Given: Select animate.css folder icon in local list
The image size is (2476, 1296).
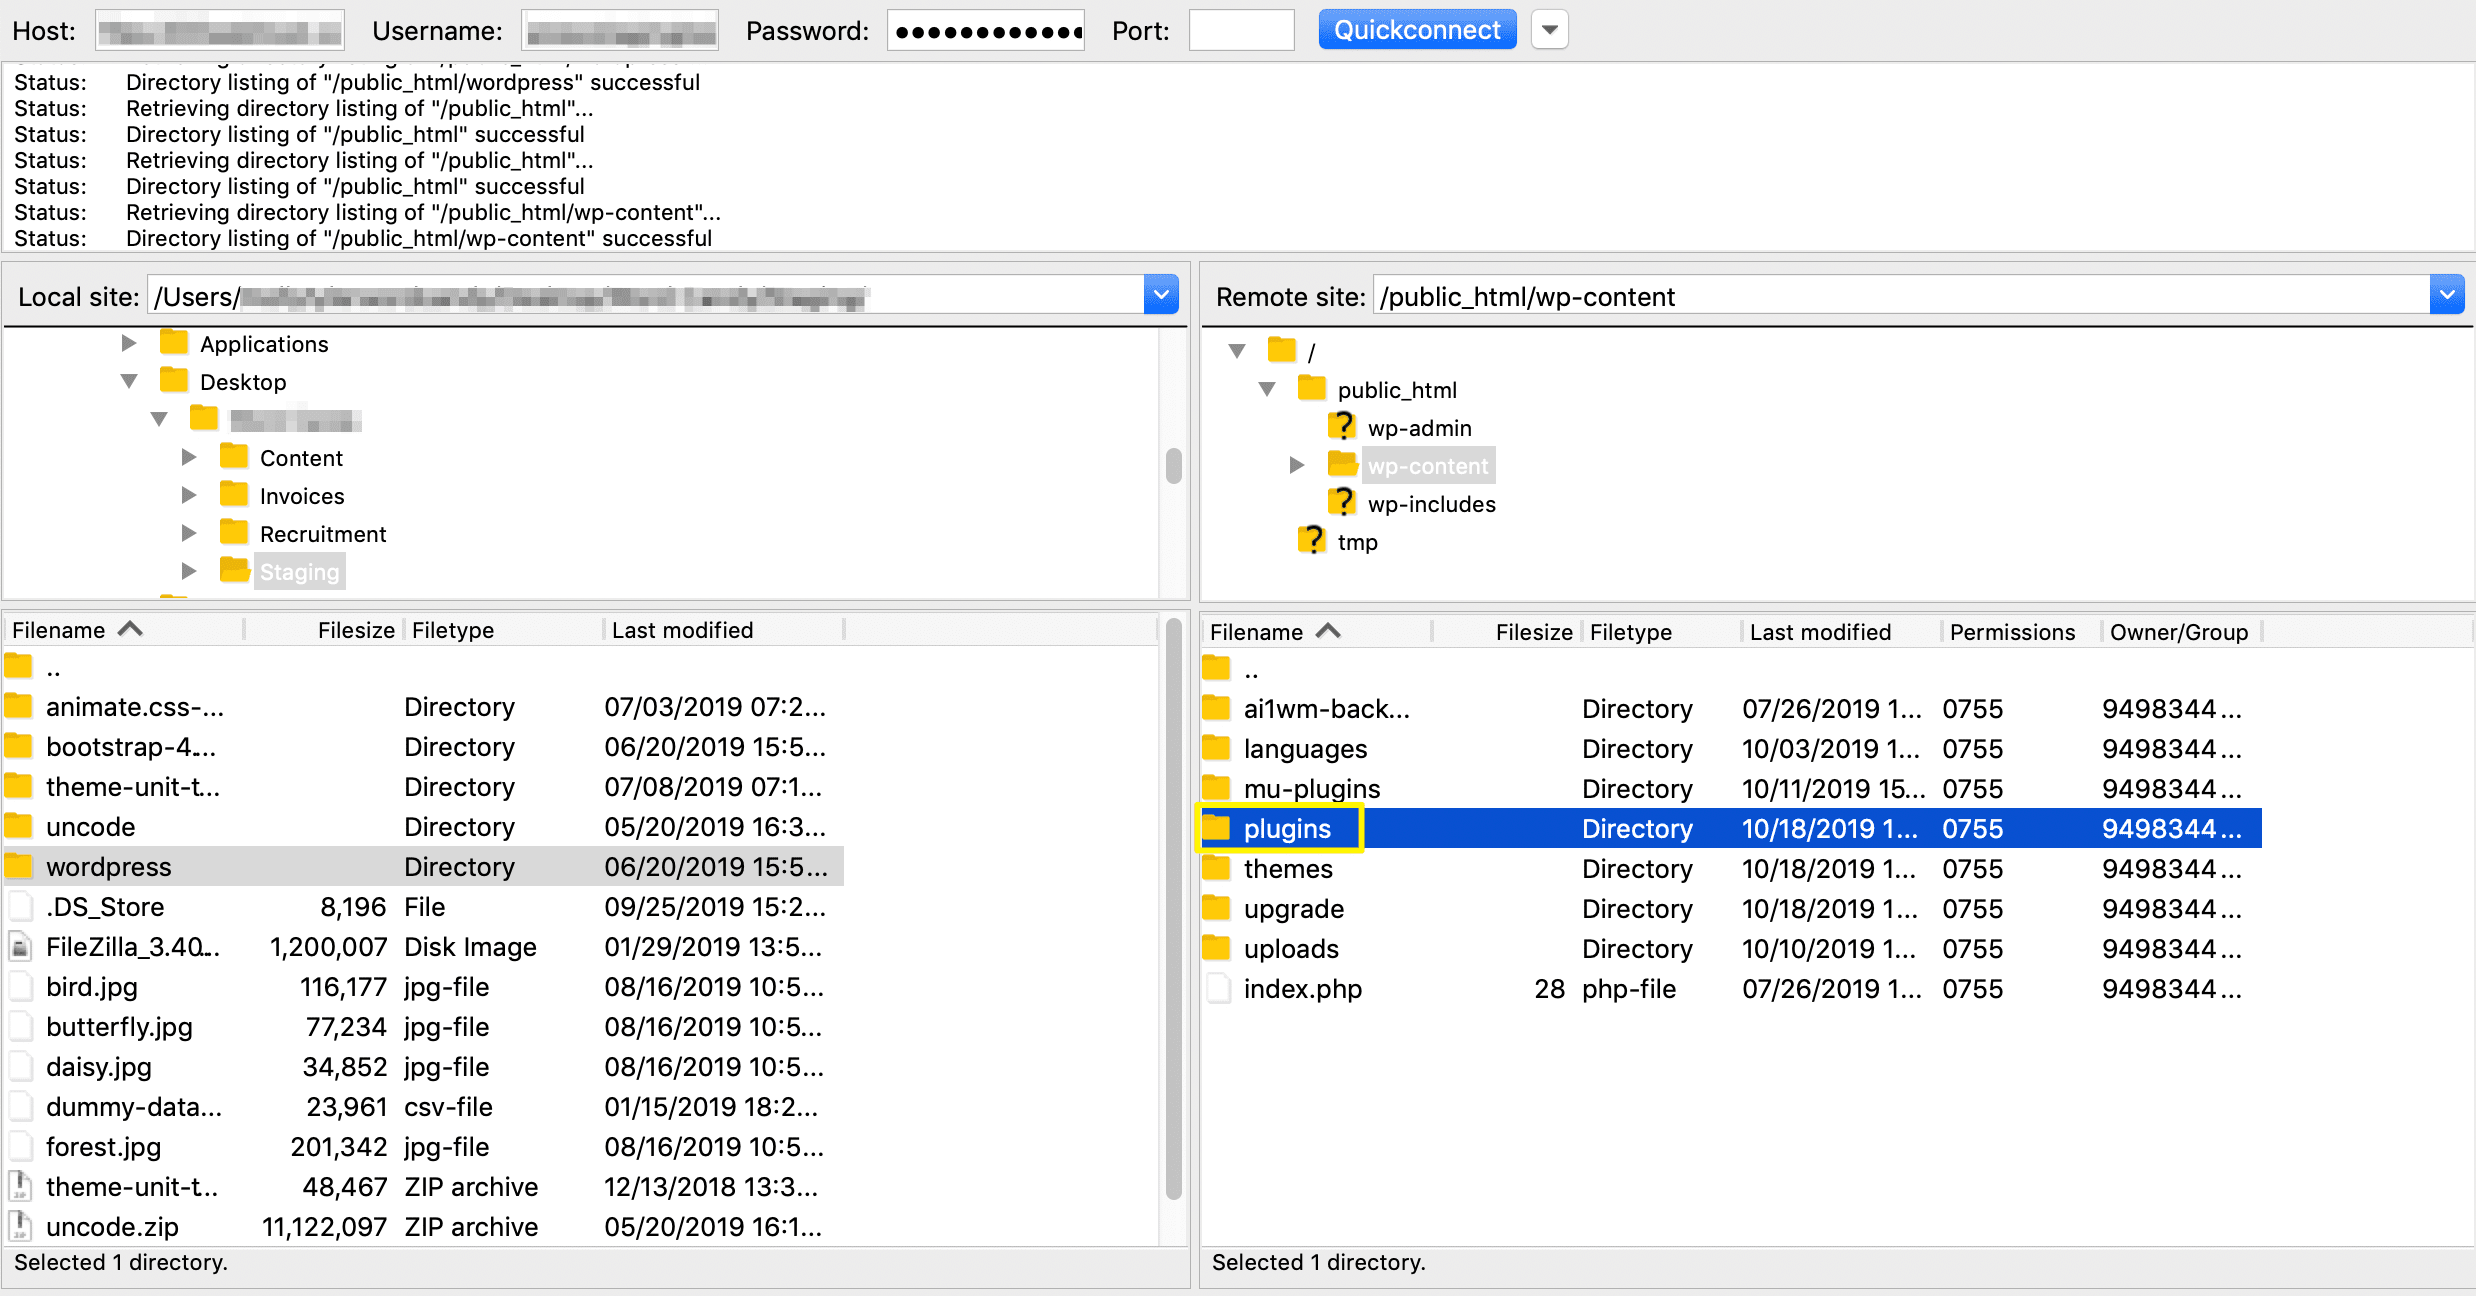Looking at the screenshot, I should click(x=18, y=706).
